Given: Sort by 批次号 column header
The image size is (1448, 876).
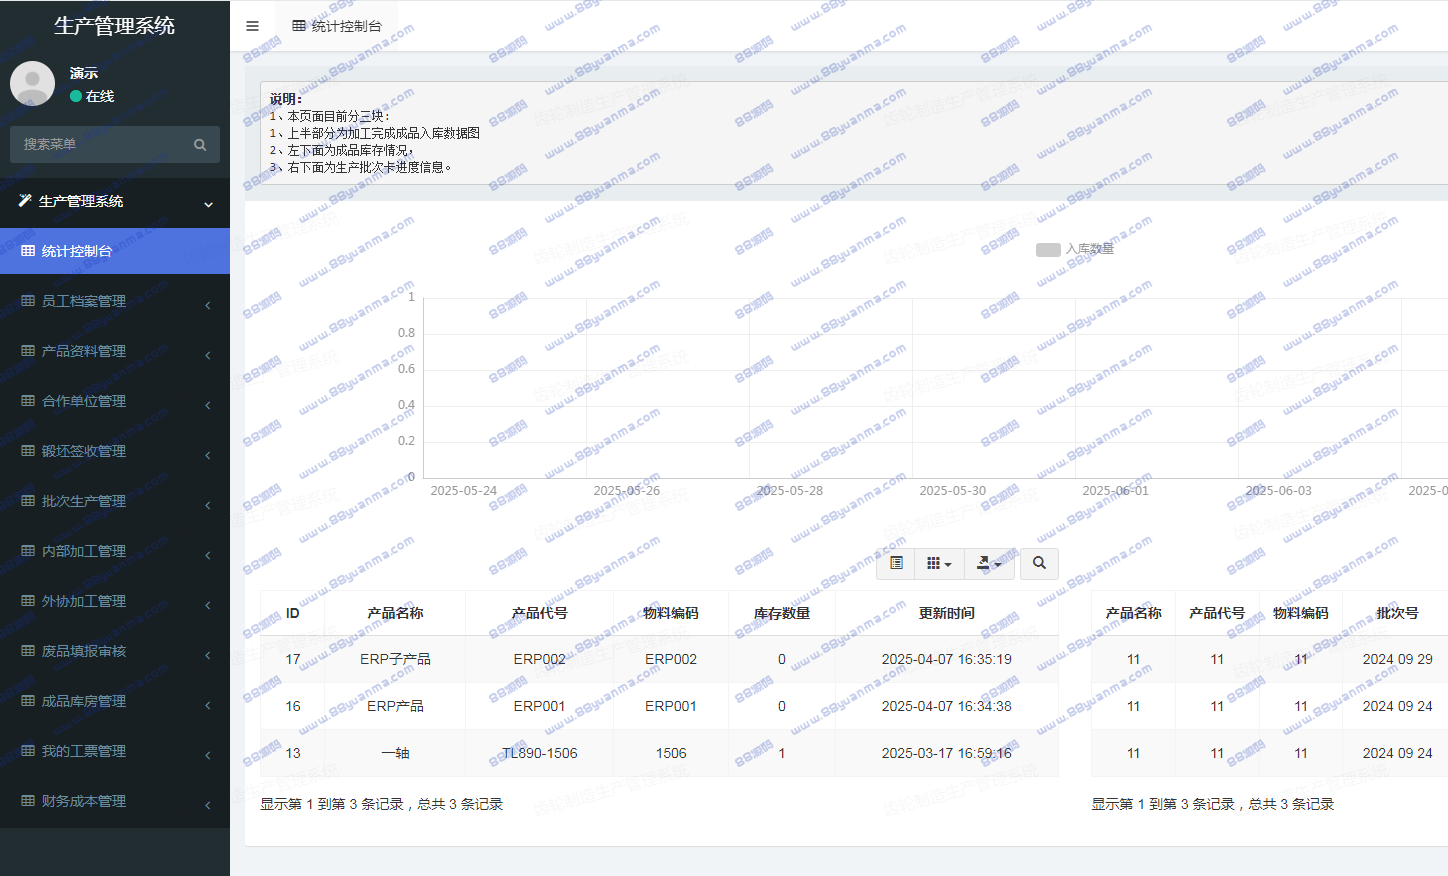Looking at the screenshot, I should [x=1397, y=613].
